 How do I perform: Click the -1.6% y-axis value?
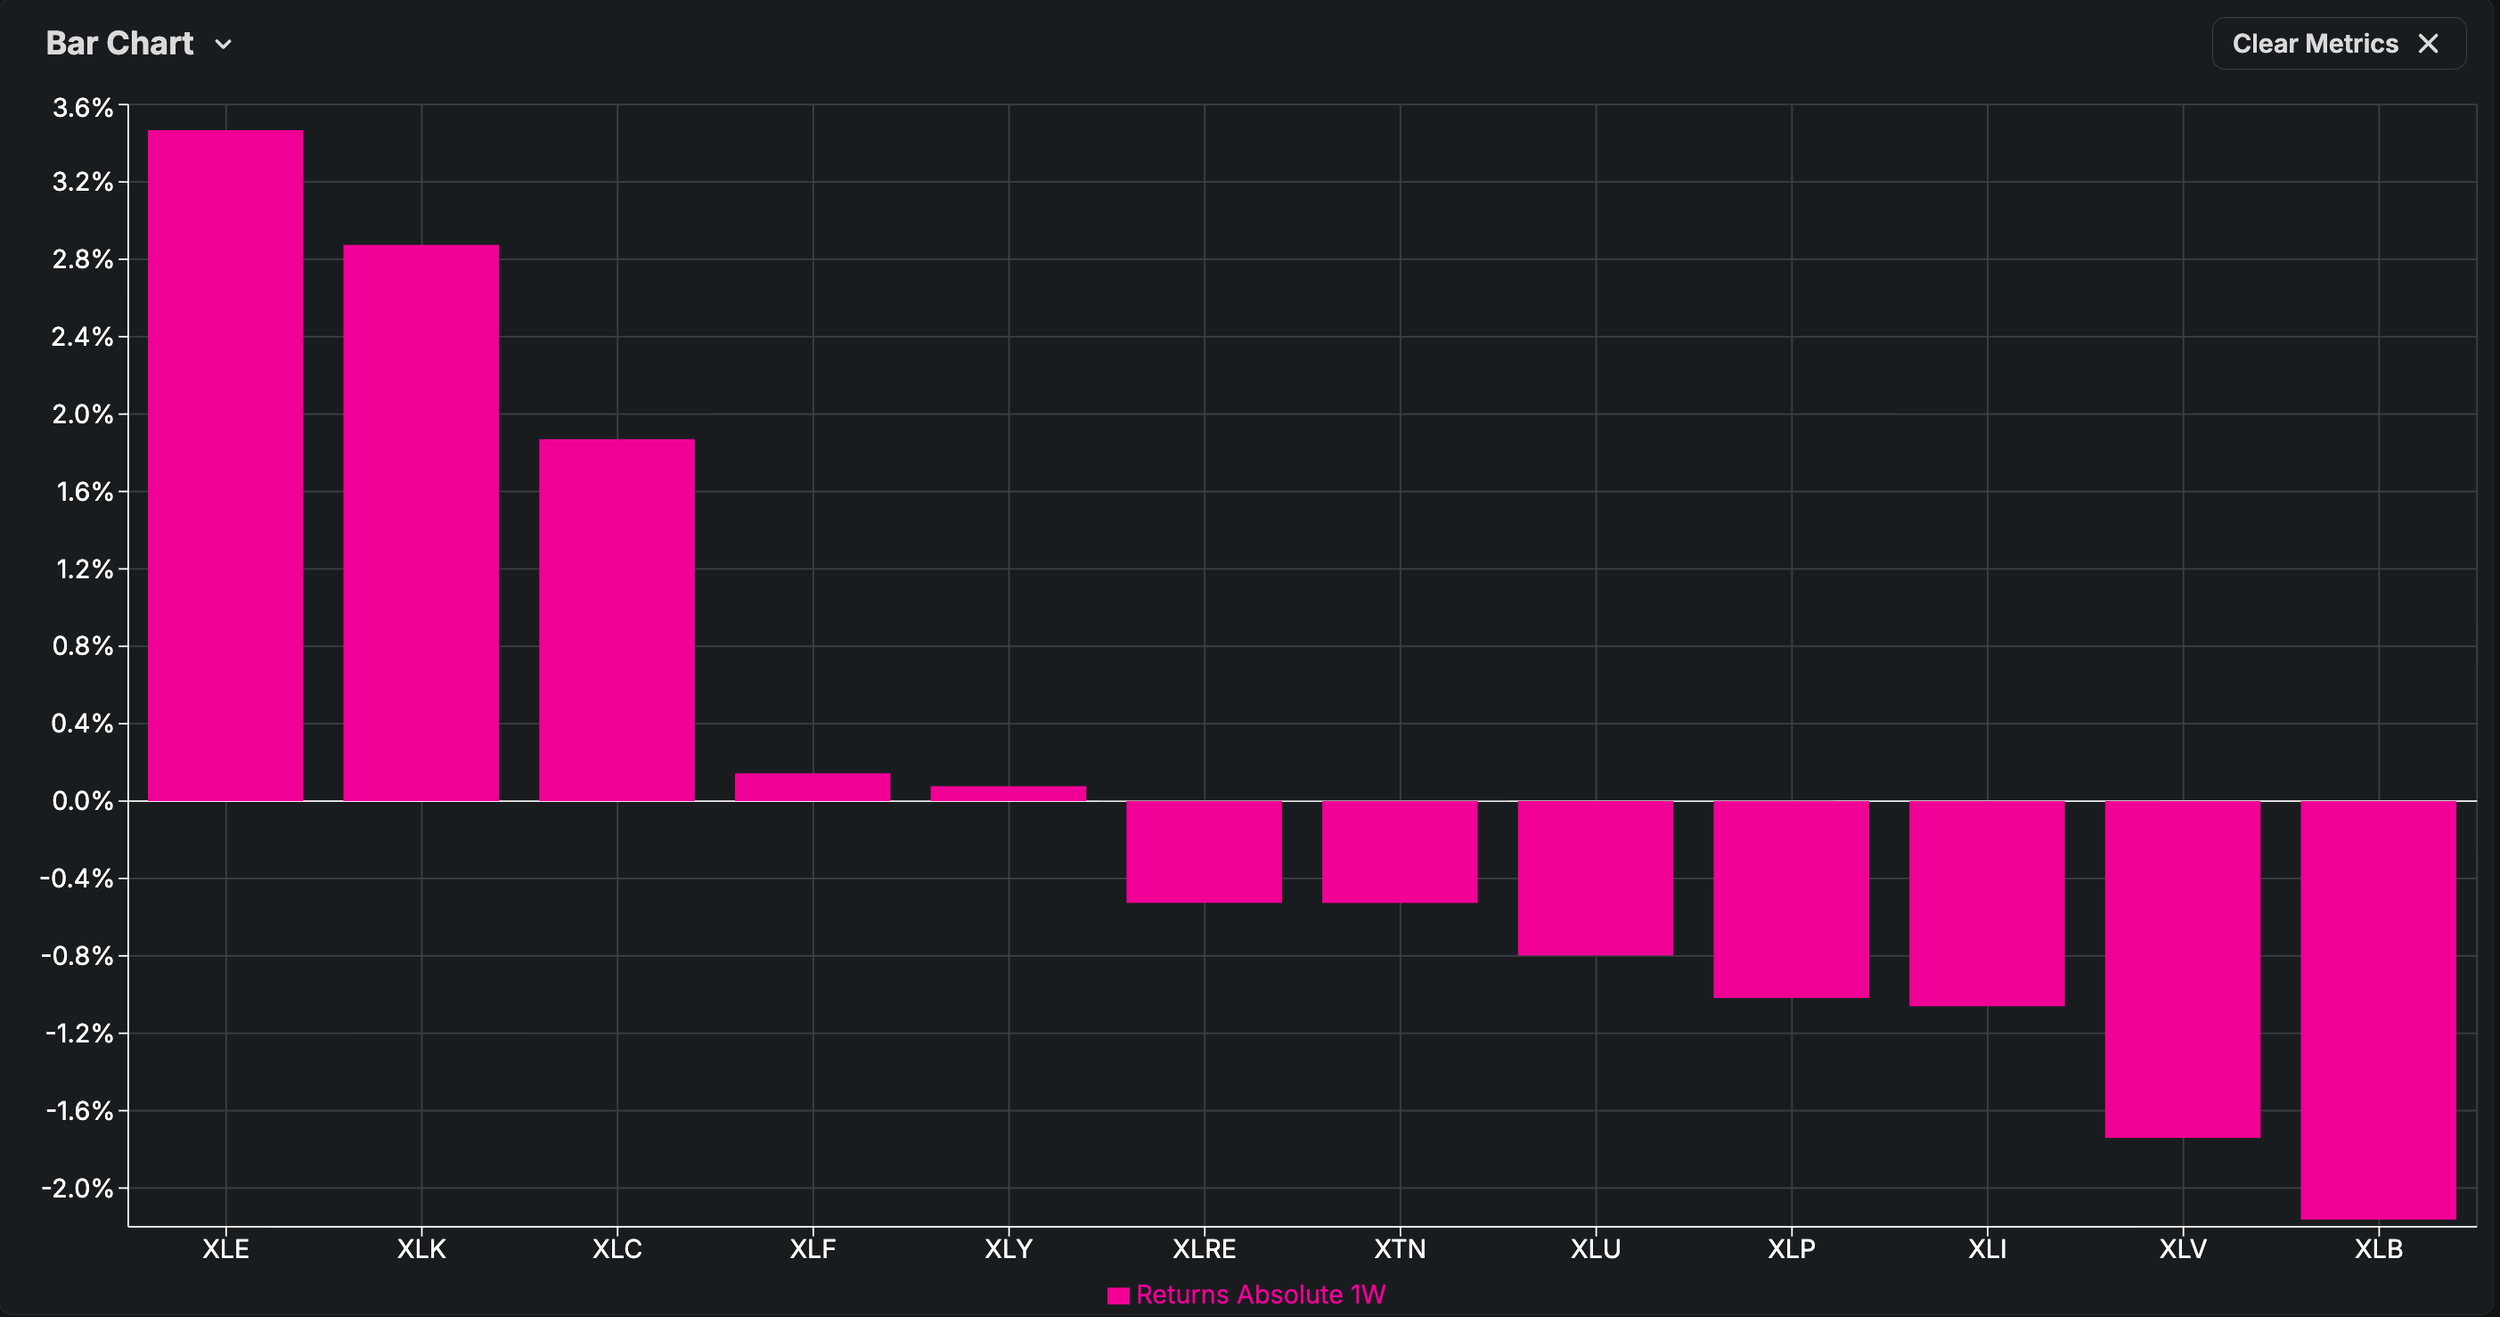click(x=80, y=1111)
